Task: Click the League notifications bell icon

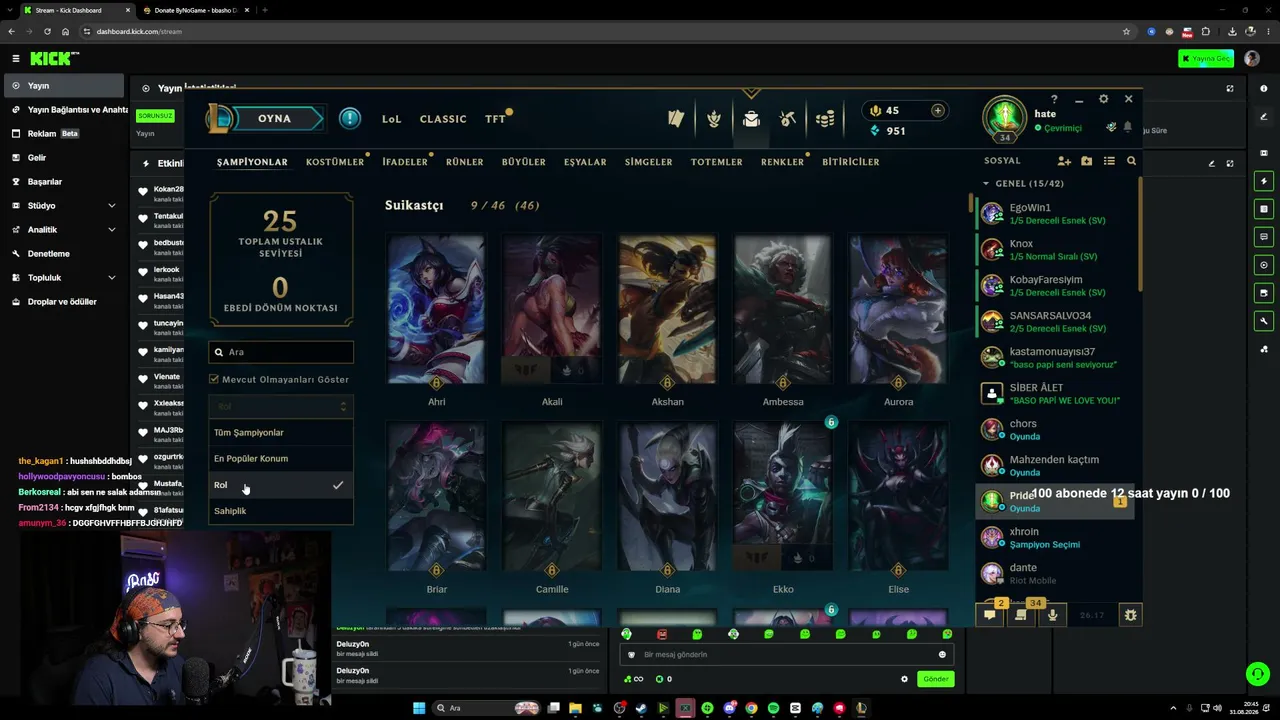Action: click(1128, 127)
